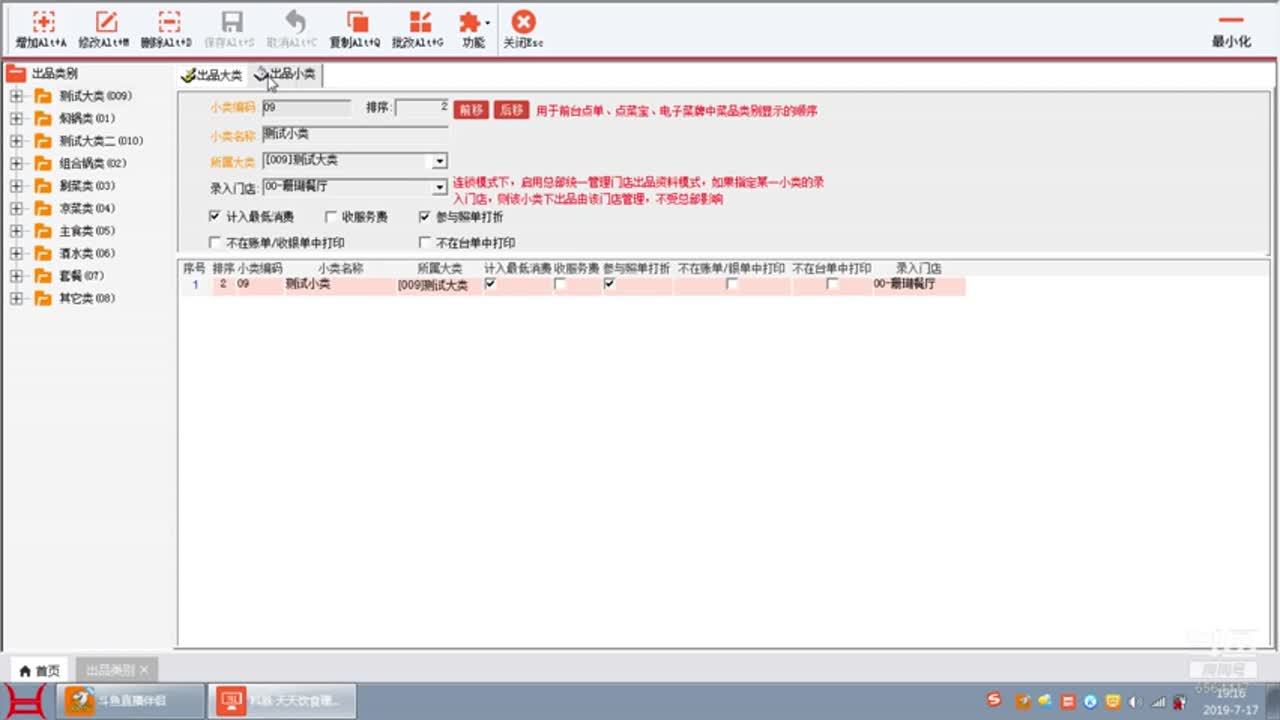The height and width of the screenshot is (720, 1280).
Task: Click the 小类名称 text field
Action: tap(354, 134)
